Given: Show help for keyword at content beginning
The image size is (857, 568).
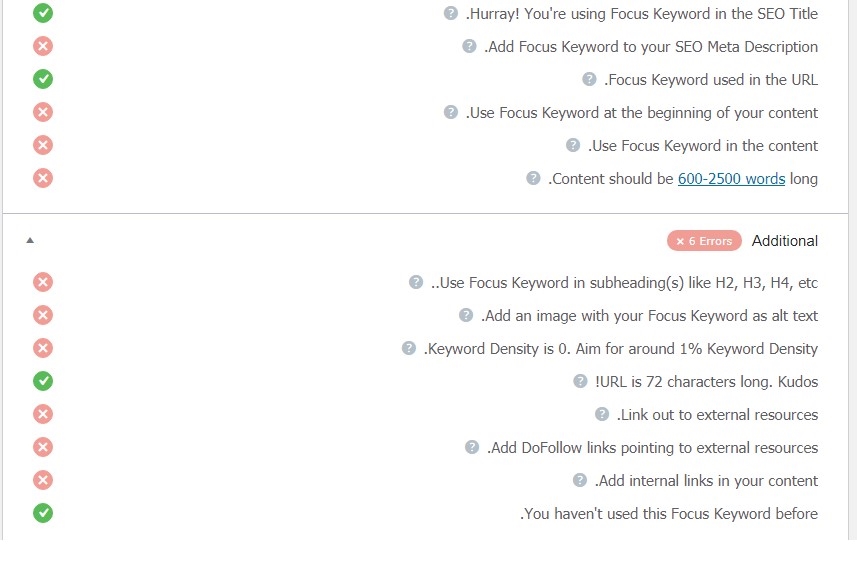Looking at the screenshot, I should 451,113.
